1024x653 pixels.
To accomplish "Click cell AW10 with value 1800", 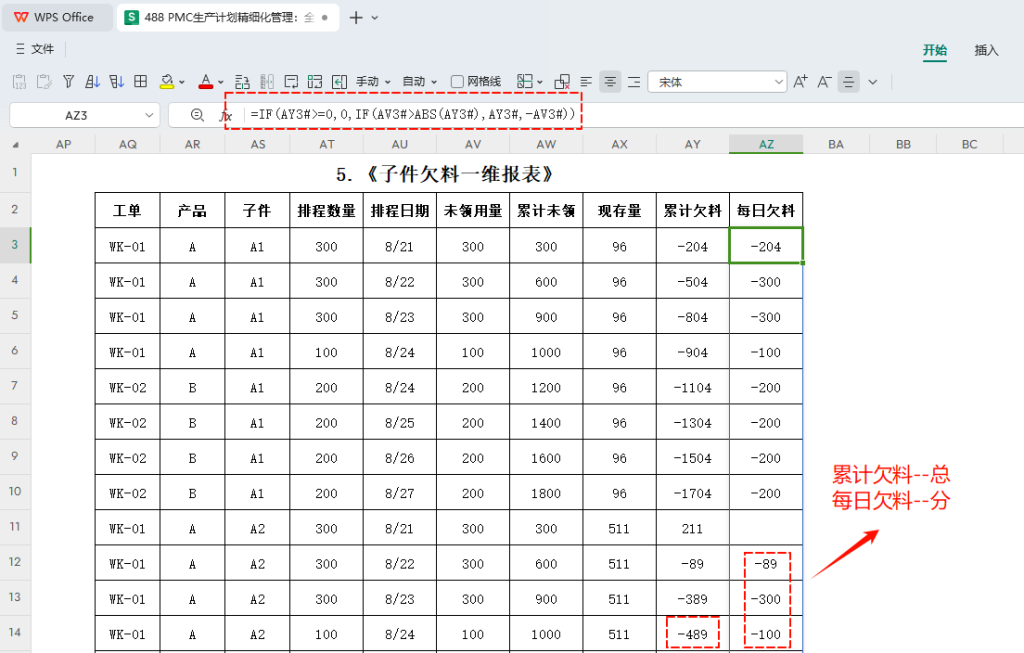I will [546, 493].
